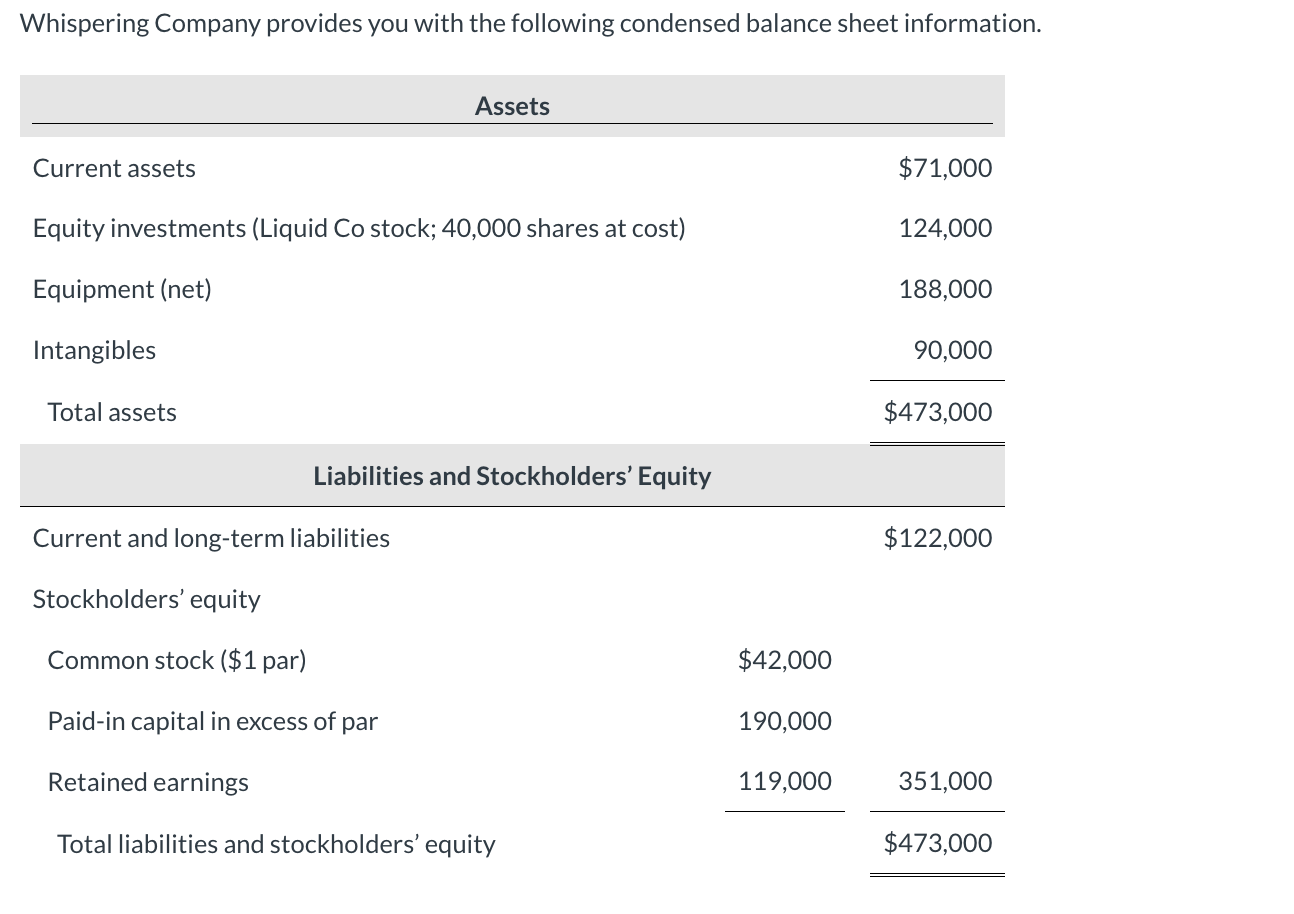Select the $42,000 common stock value

pyautogui.click(x=784, y=661)
